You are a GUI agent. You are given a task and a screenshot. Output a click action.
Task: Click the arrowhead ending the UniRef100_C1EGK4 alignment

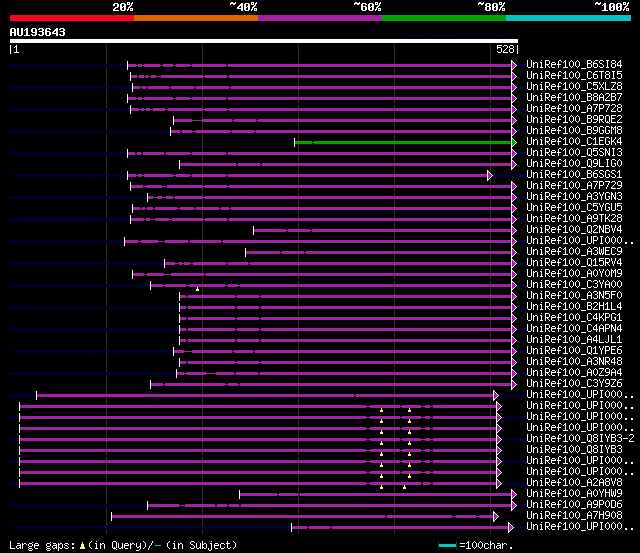pos(514,142)
